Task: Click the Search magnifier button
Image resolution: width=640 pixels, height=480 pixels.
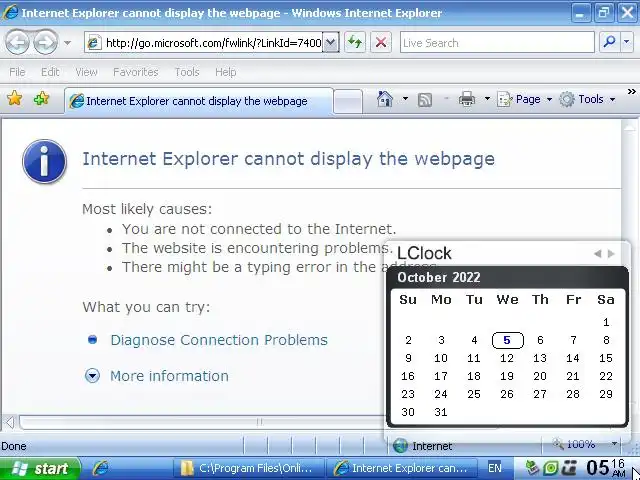Action: [609, 42]
